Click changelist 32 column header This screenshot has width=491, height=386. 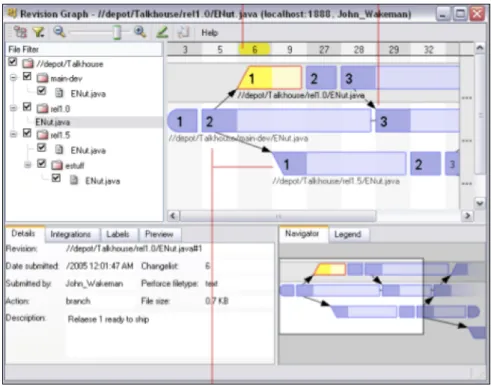[429, 50]
